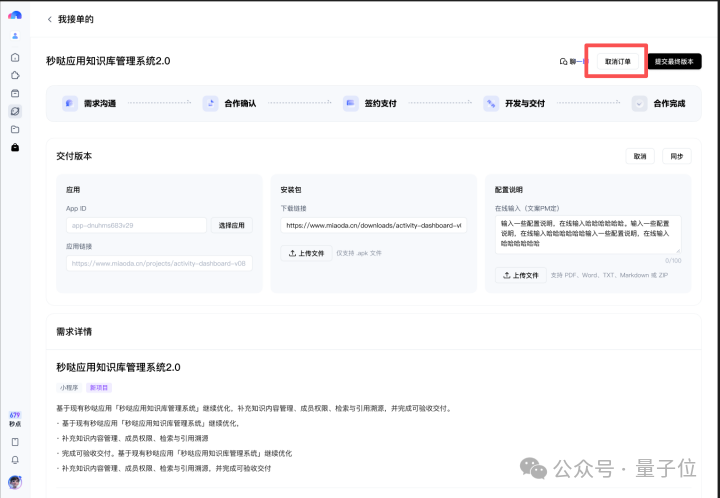The height and width of the screenshot is (498, 720).
Task: Open the blue user profile icon in the sidebar
Action: pyautogui.click(x=15, y=36)
